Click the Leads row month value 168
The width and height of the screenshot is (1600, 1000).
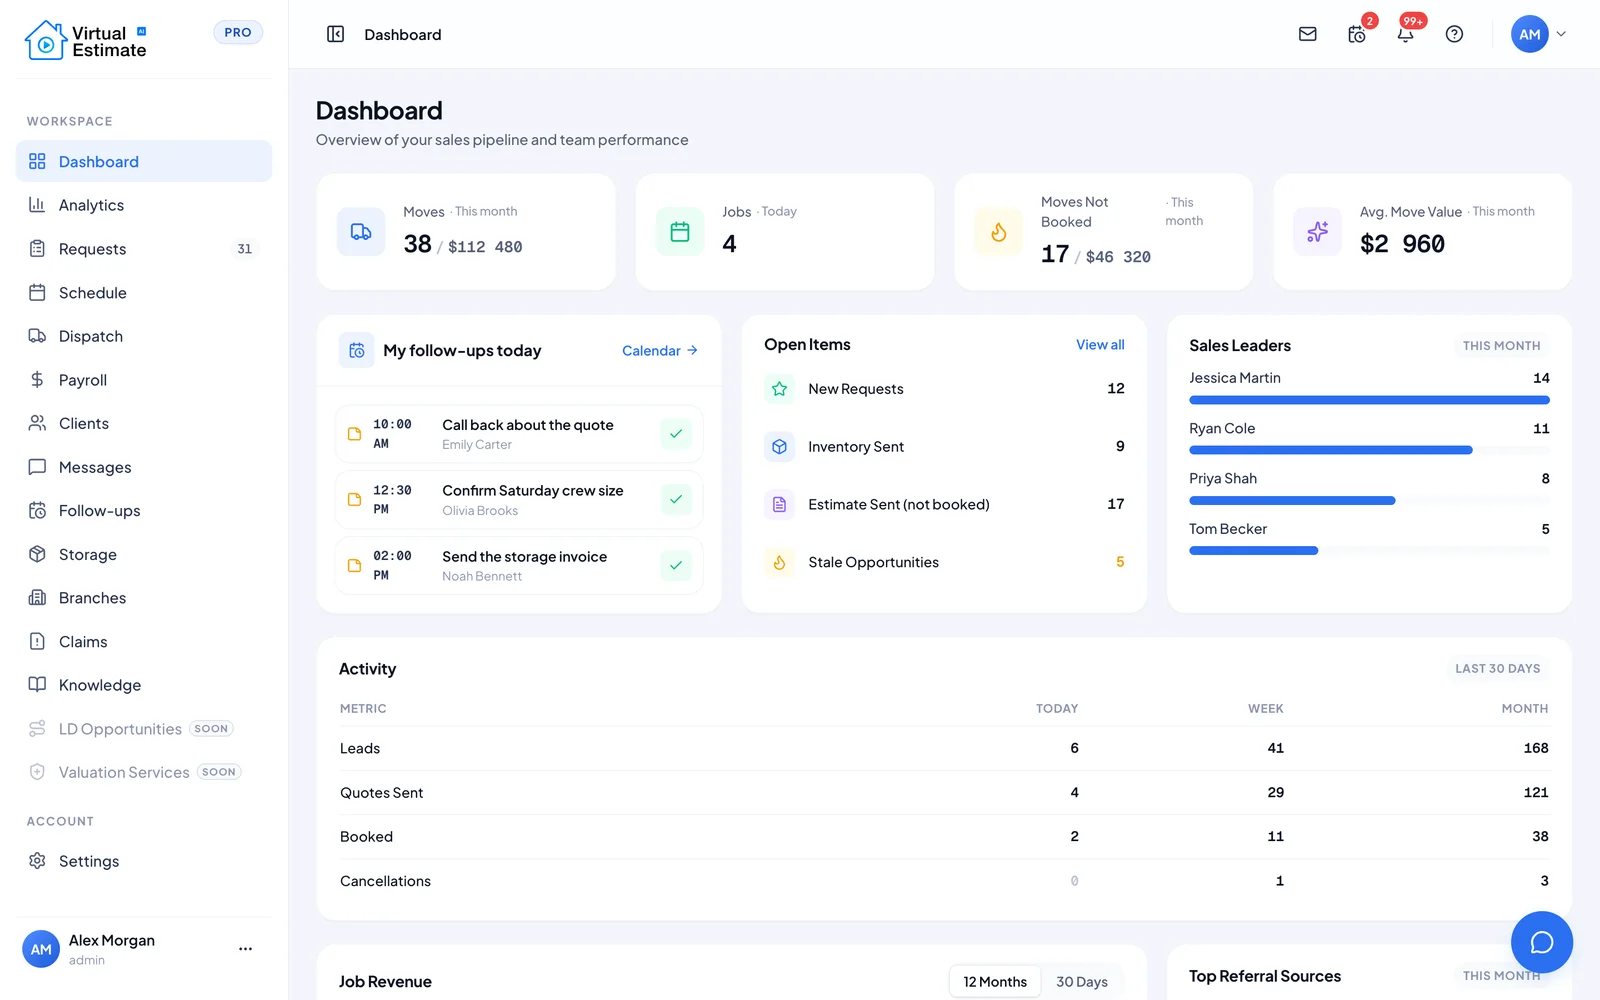tap(1536, 748)
